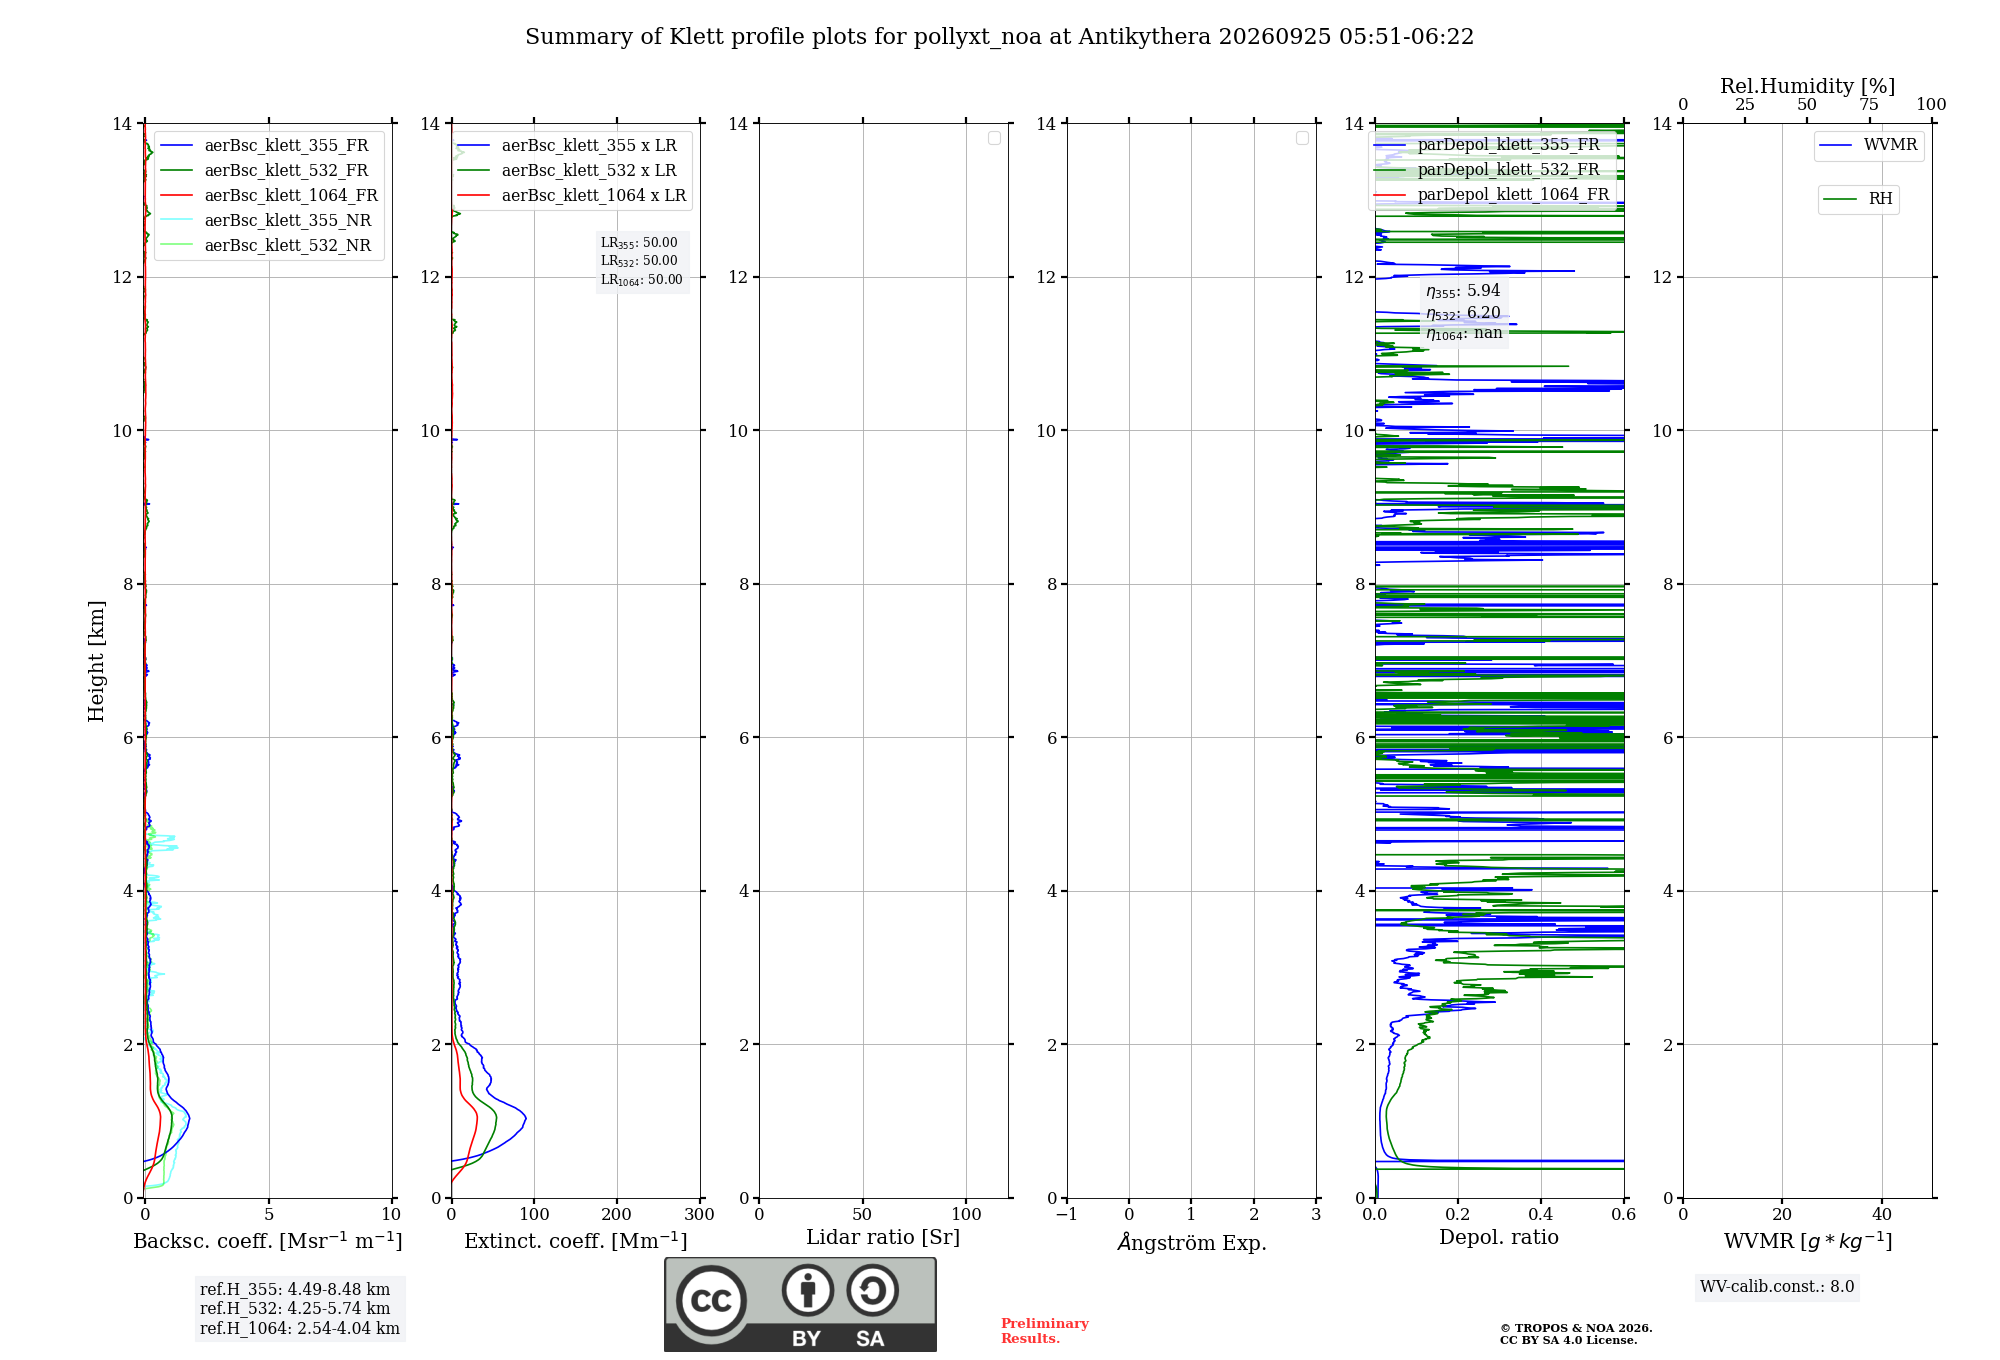Click the 'η532: 6.20' annotation
2000x1360 pixels.
click(1463, 313)
